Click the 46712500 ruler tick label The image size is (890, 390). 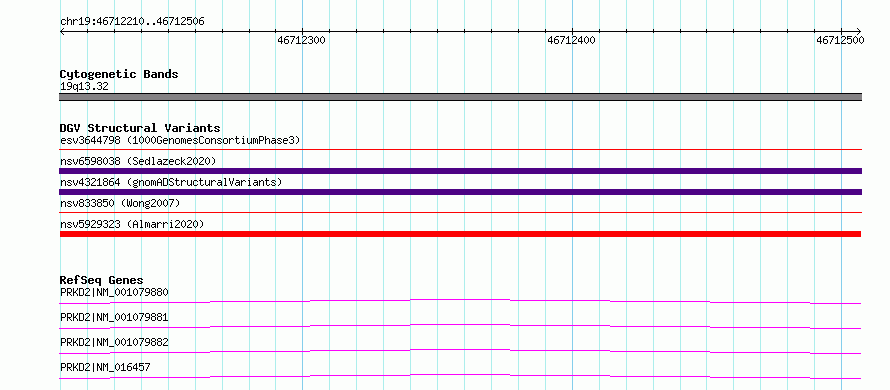click(840, 40)
